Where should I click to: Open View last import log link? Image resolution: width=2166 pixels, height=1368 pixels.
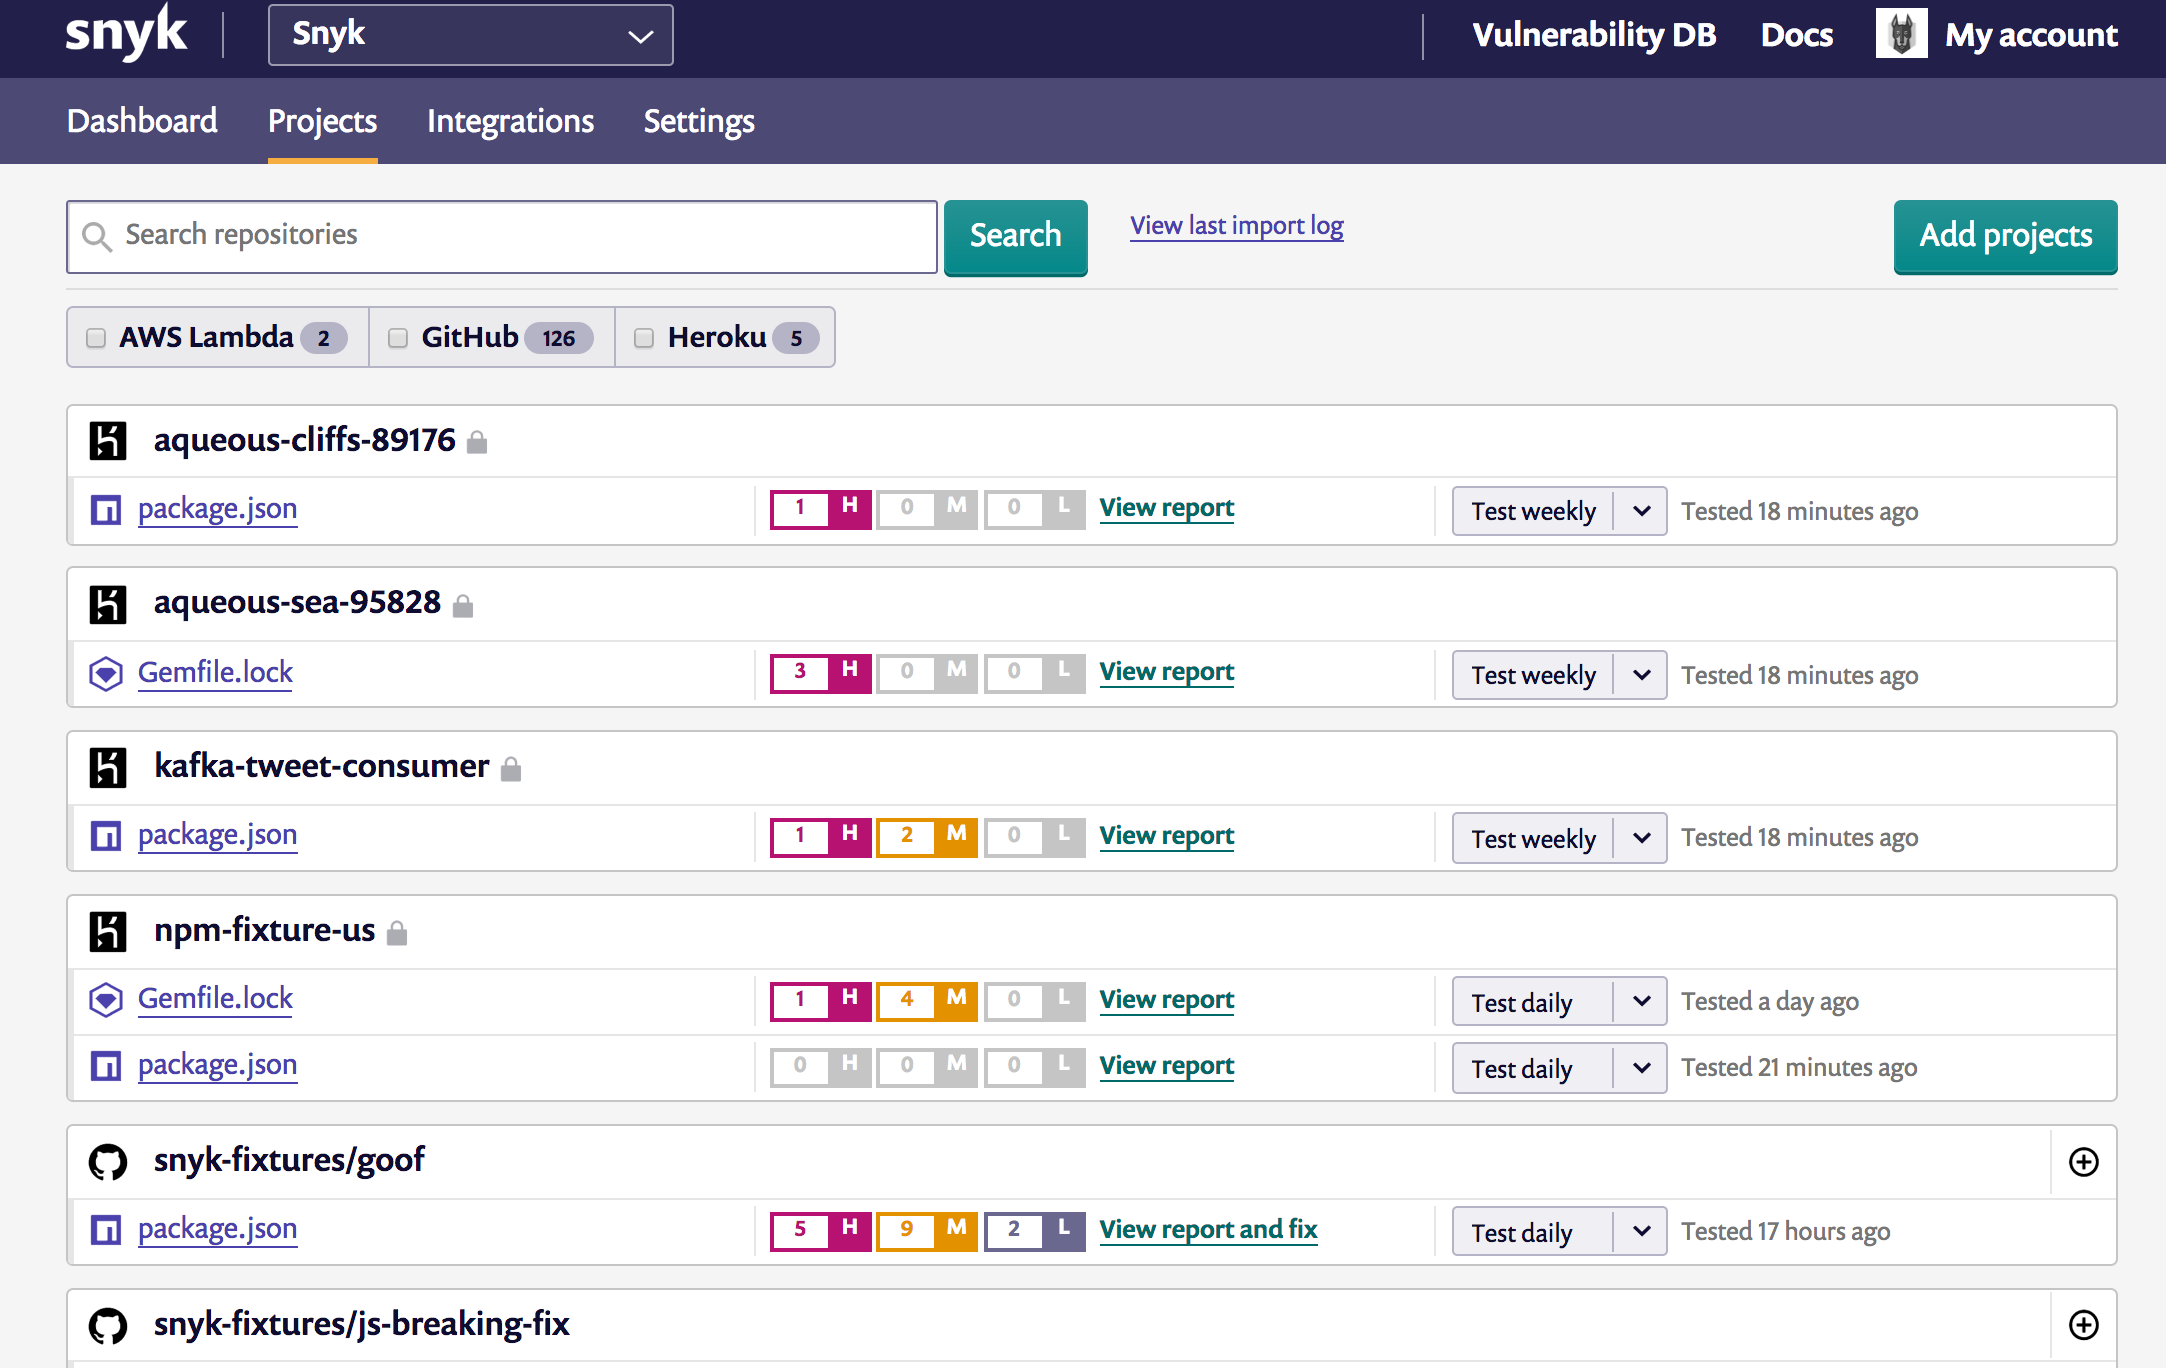coord(1236,226)
